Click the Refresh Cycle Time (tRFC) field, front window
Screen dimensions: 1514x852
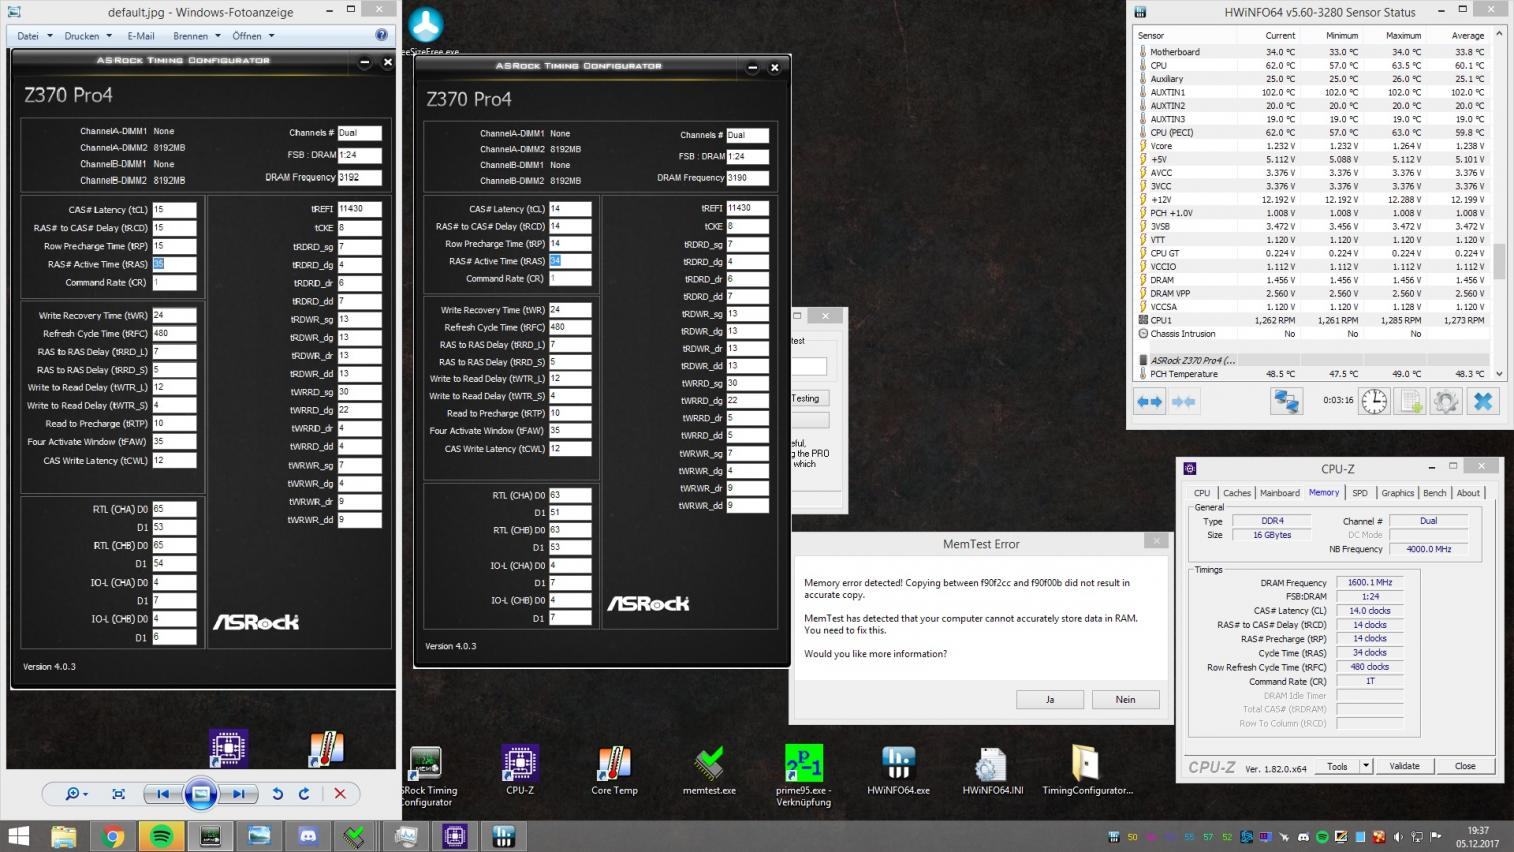click(570, 327)
